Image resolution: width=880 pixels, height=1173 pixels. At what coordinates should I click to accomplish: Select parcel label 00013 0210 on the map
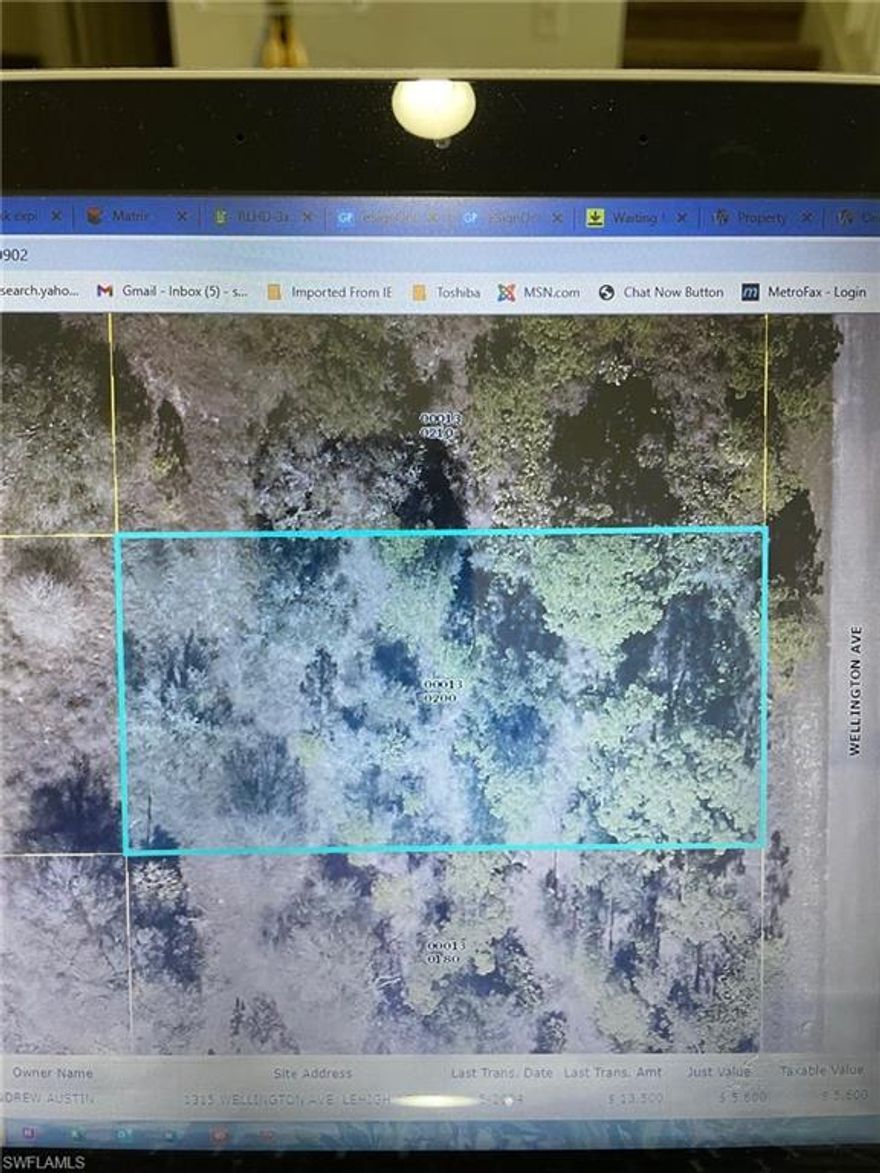[x=440, y=426]
